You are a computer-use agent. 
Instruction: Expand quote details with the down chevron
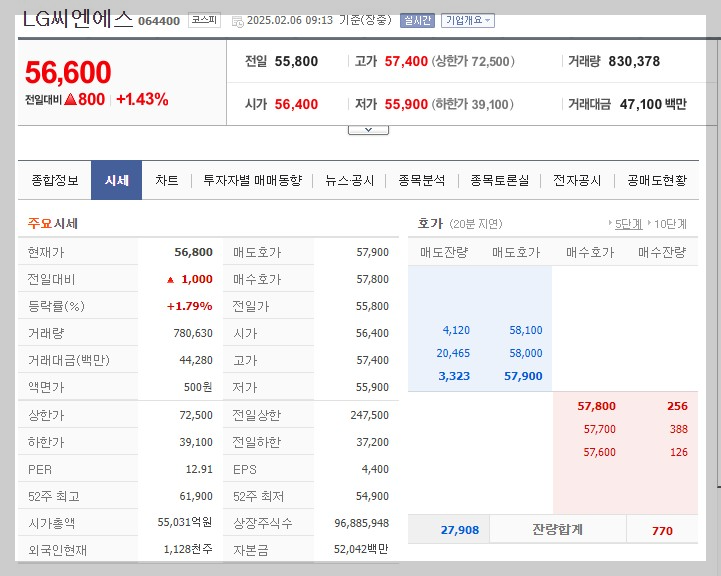tap(368, 130)
